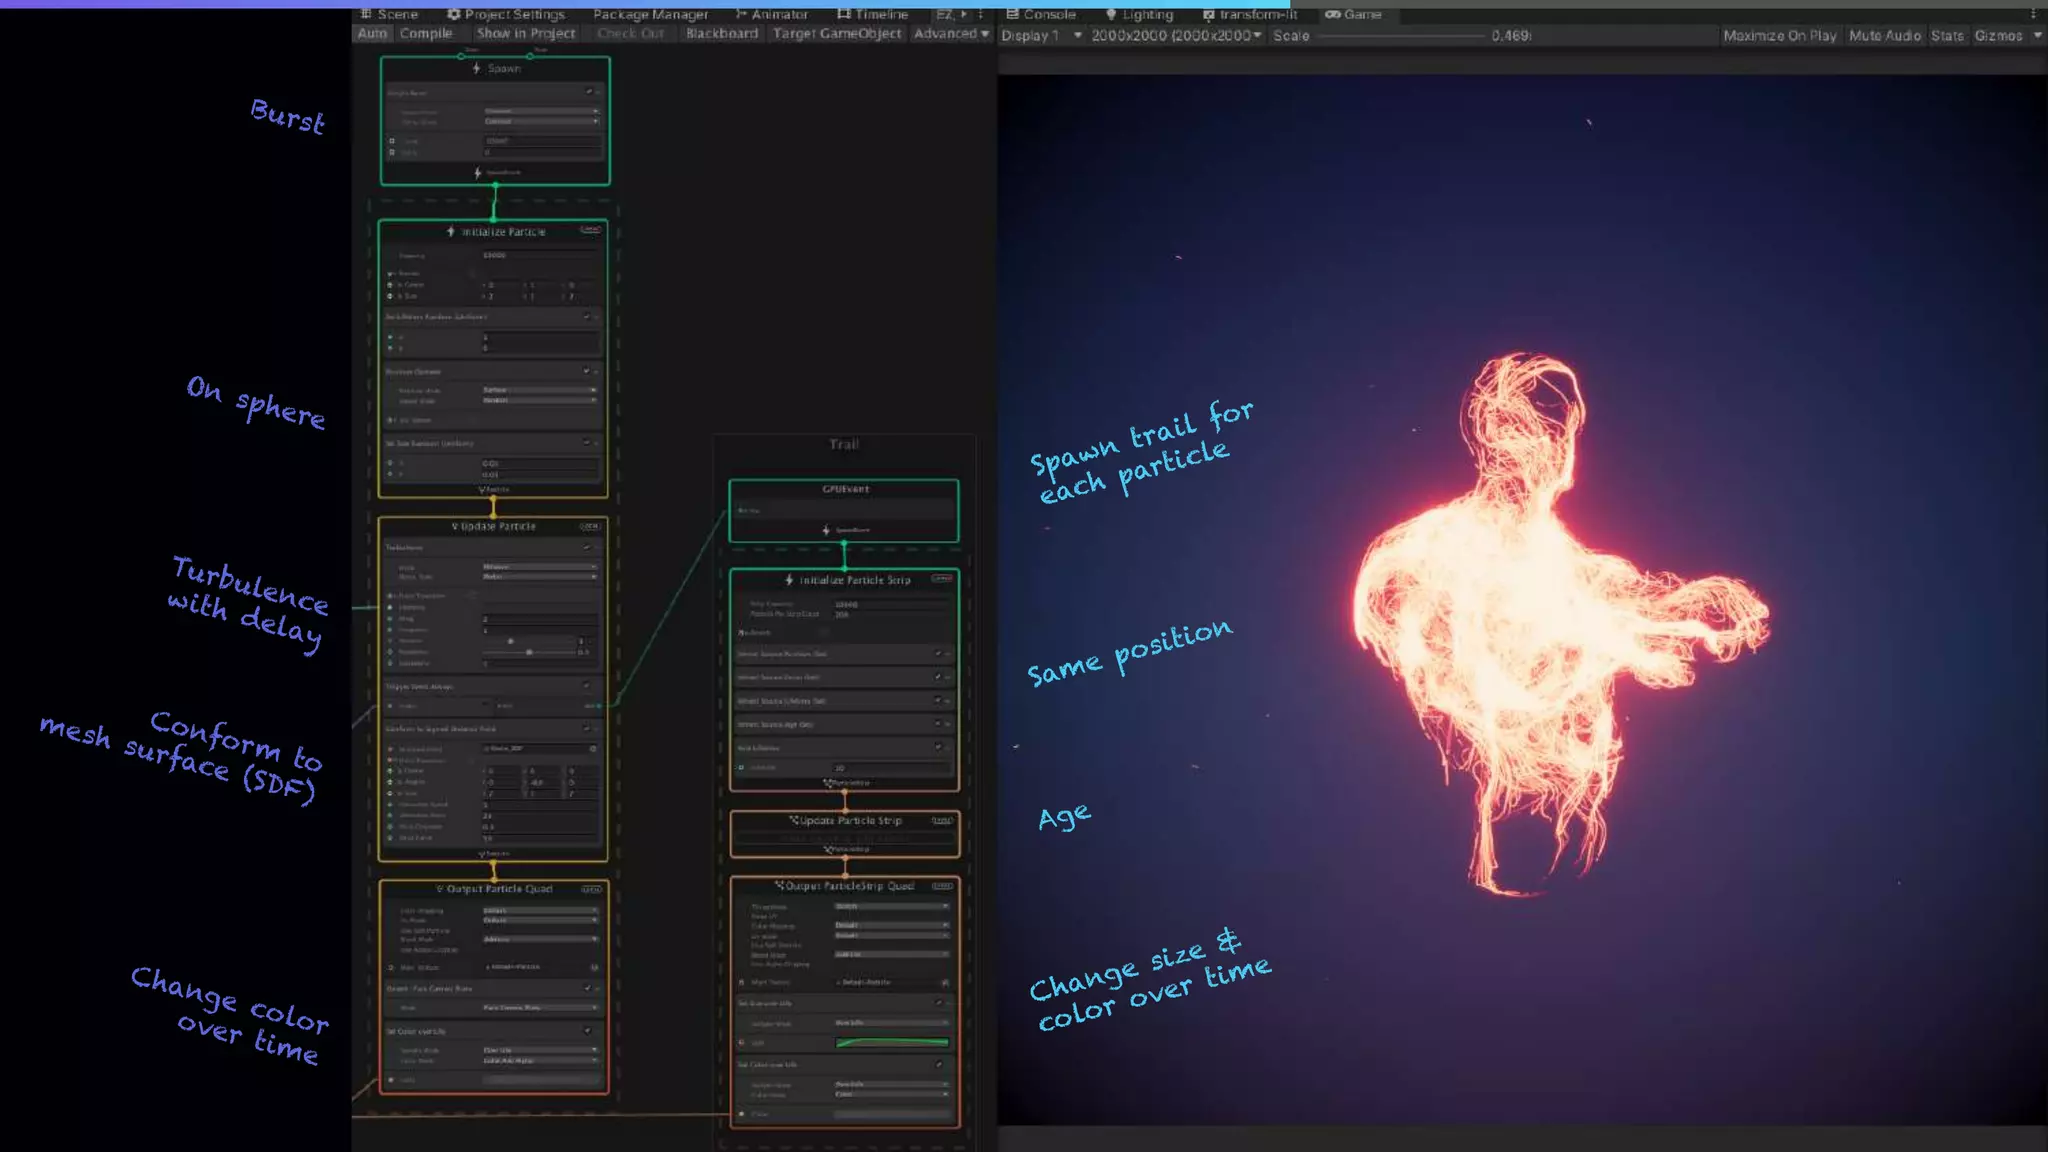Open the 2000x2000 resolution dropdown
This screenshot has height=1152, width=2048.
(x=1176, y=35)
